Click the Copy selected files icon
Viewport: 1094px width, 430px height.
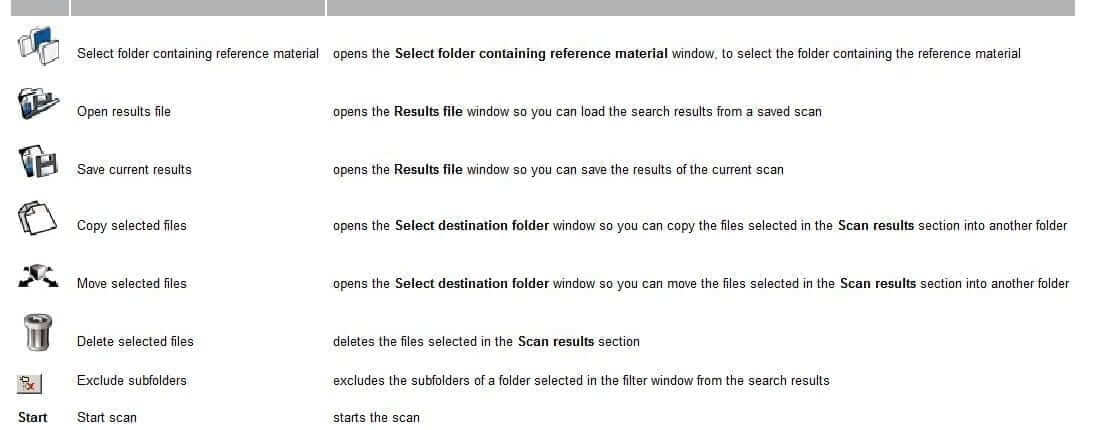click(x=36, y=218)
